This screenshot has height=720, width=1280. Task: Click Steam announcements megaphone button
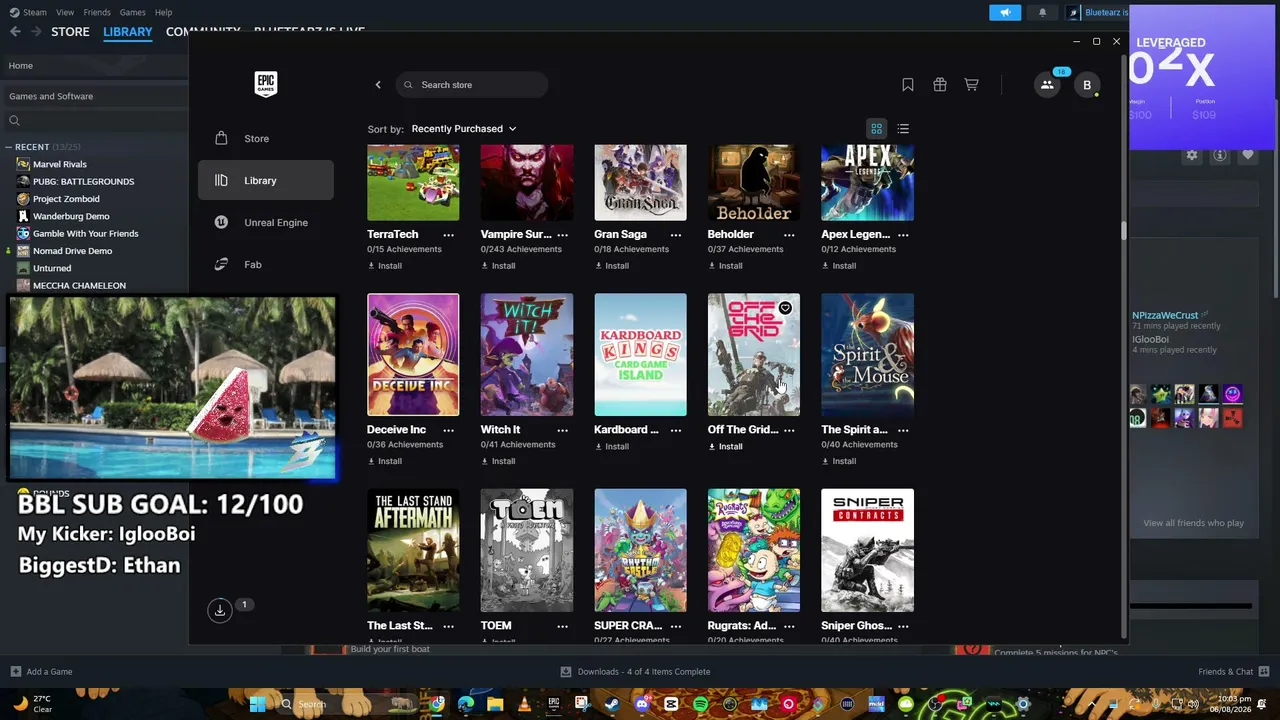(1005, 13)
